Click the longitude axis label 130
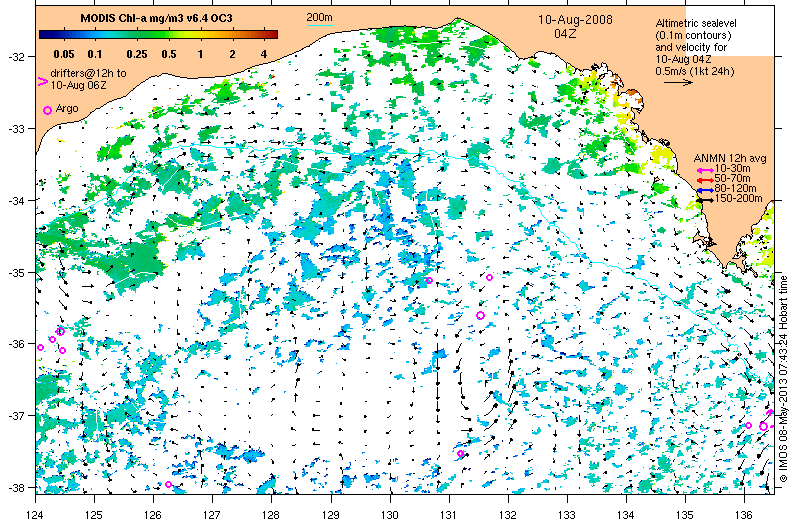This screenshot has height=520, width=800. point(390,514)
